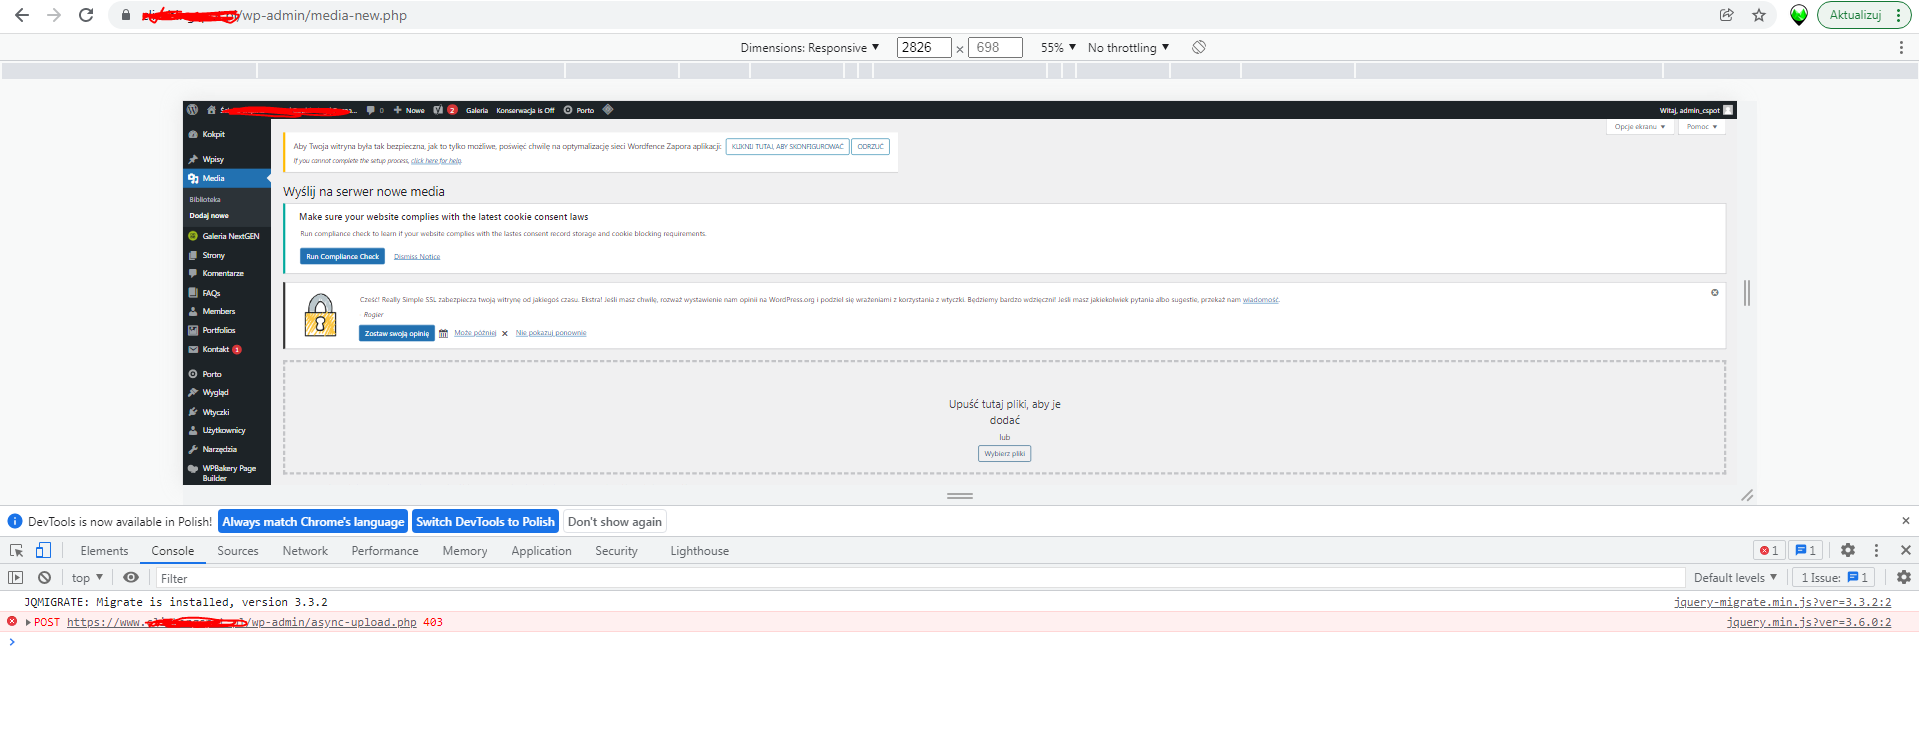Open the Default levels dropdown
This screenshot has height=750, width=1919.
click(x=1735, y=577)
